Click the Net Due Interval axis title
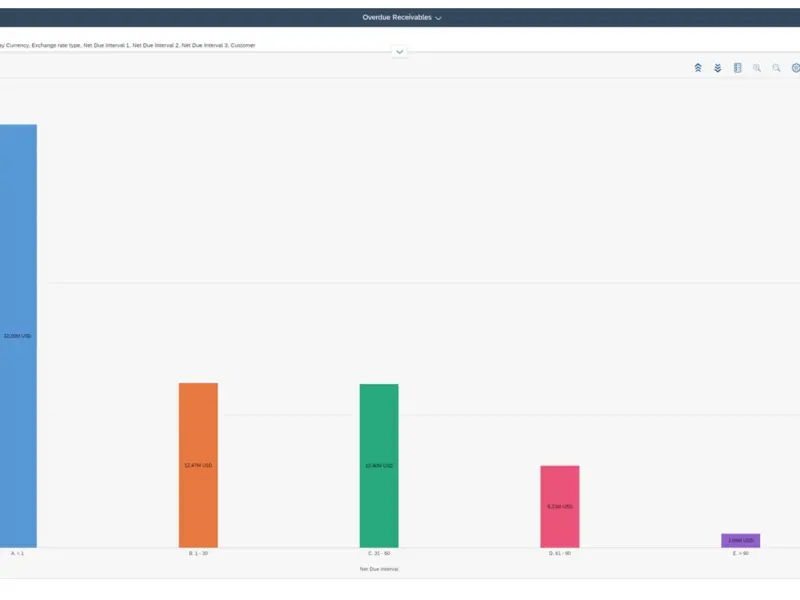Screen dimensions: 800x600 pyautogui.click(x=379, y=569)
